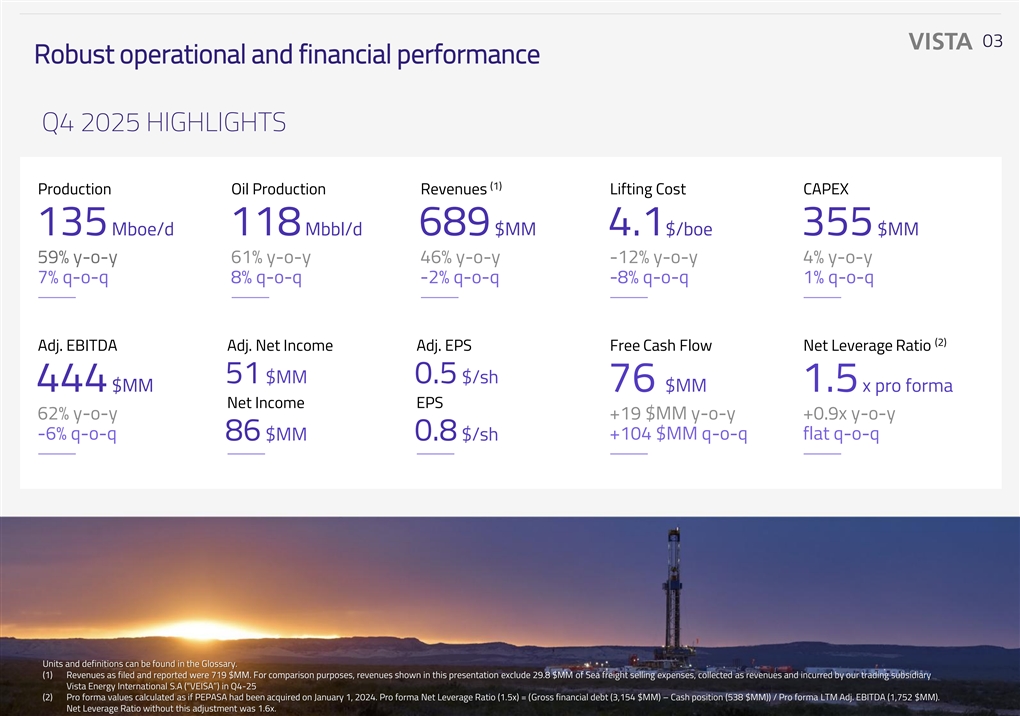The height and width of the screenshot is (716, 1020).
Task: Select the 689 $MM Revenues figure
Action: pos(477,222)
